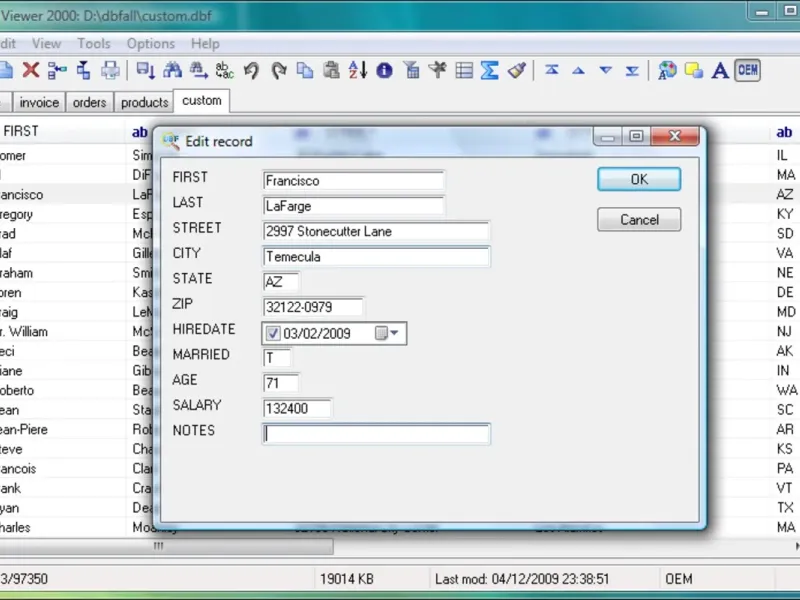The height and width of the screenshot is (600, 800).
Task: Click the go to record icon
Action: [x=146, y=70]
